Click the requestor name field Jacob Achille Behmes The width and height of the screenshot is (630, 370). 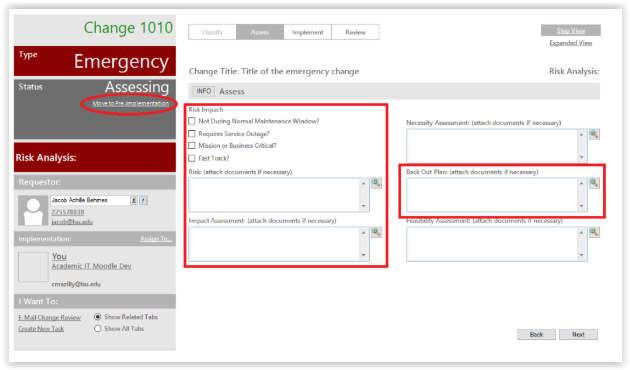click(x=90, y=200)
